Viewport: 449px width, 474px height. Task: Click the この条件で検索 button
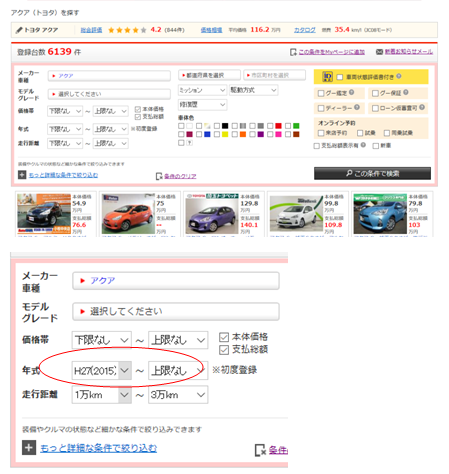[x=372, y=173]
